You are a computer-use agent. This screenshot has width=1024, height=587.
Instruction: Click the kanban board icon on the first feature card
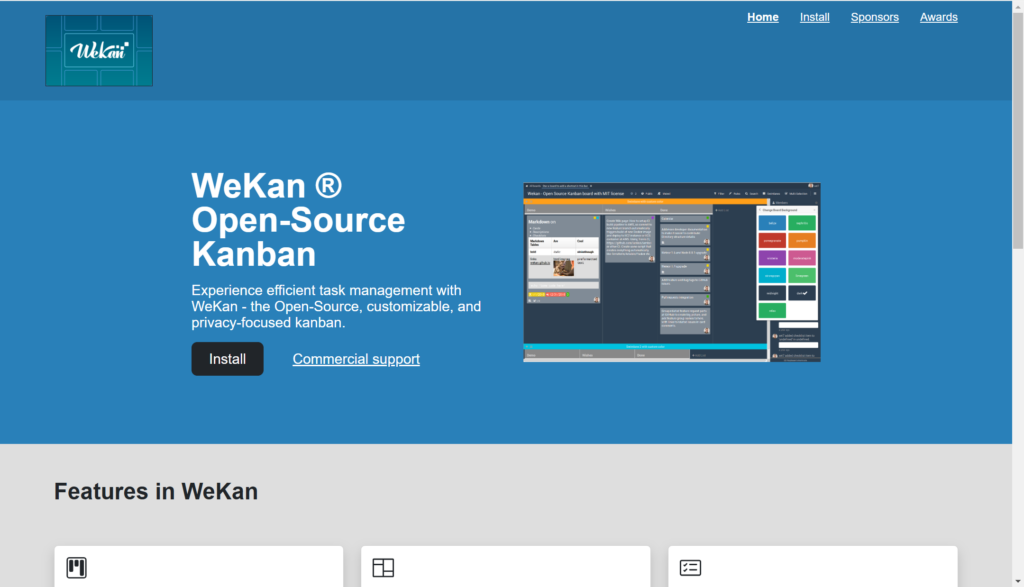[x=76, y=568]
